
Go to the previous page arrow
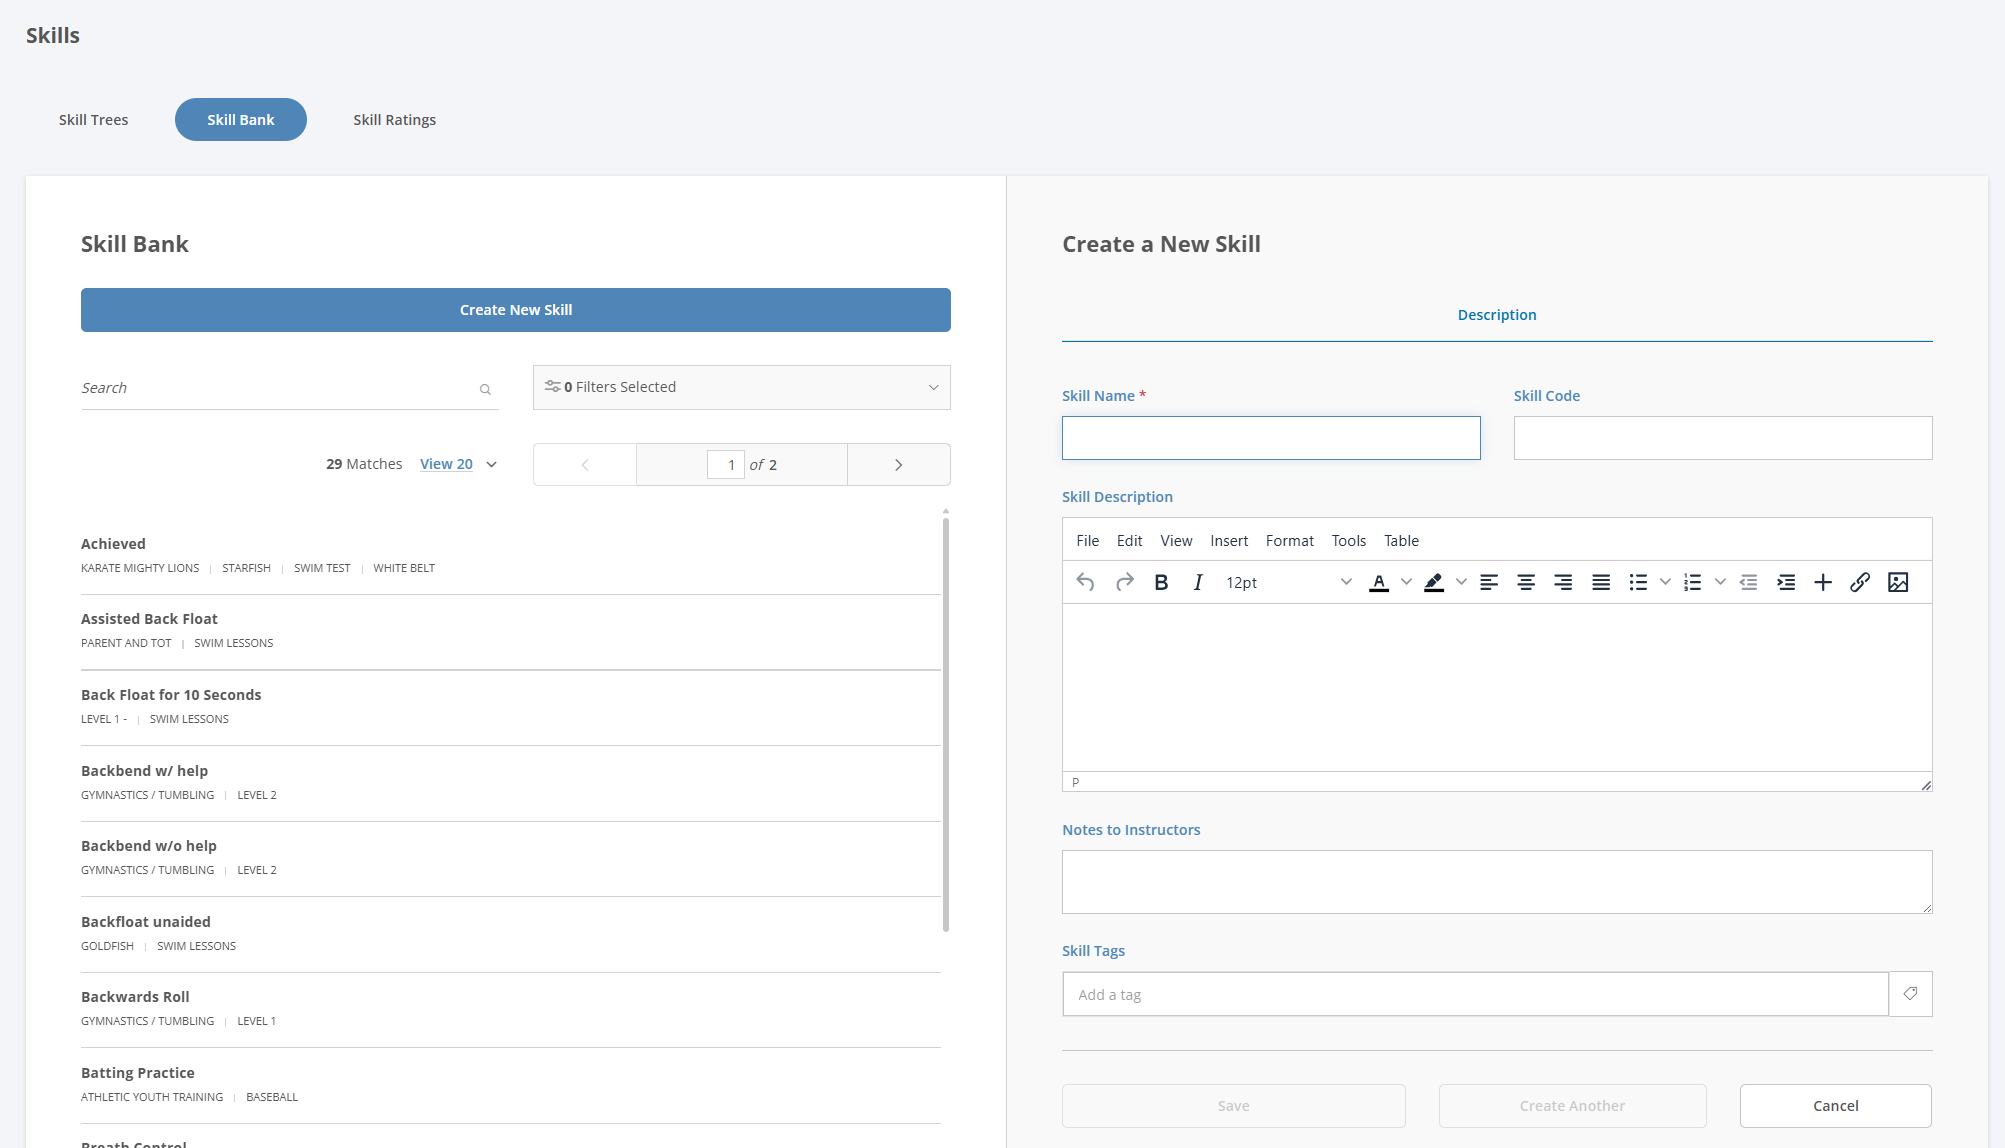585,465
